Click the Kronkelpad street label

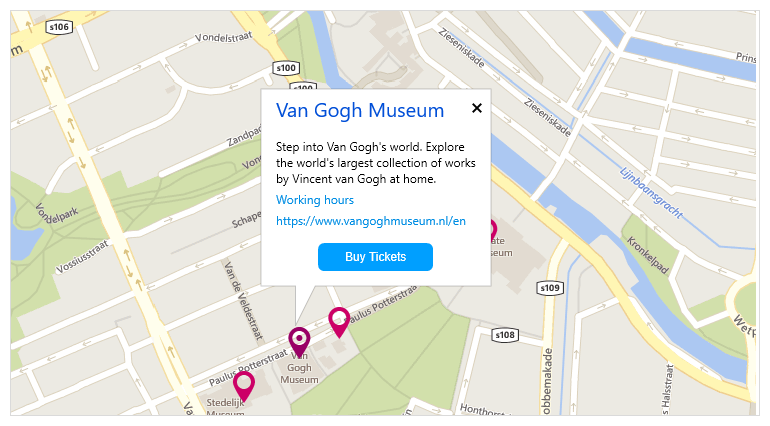[x=647, y=255]
